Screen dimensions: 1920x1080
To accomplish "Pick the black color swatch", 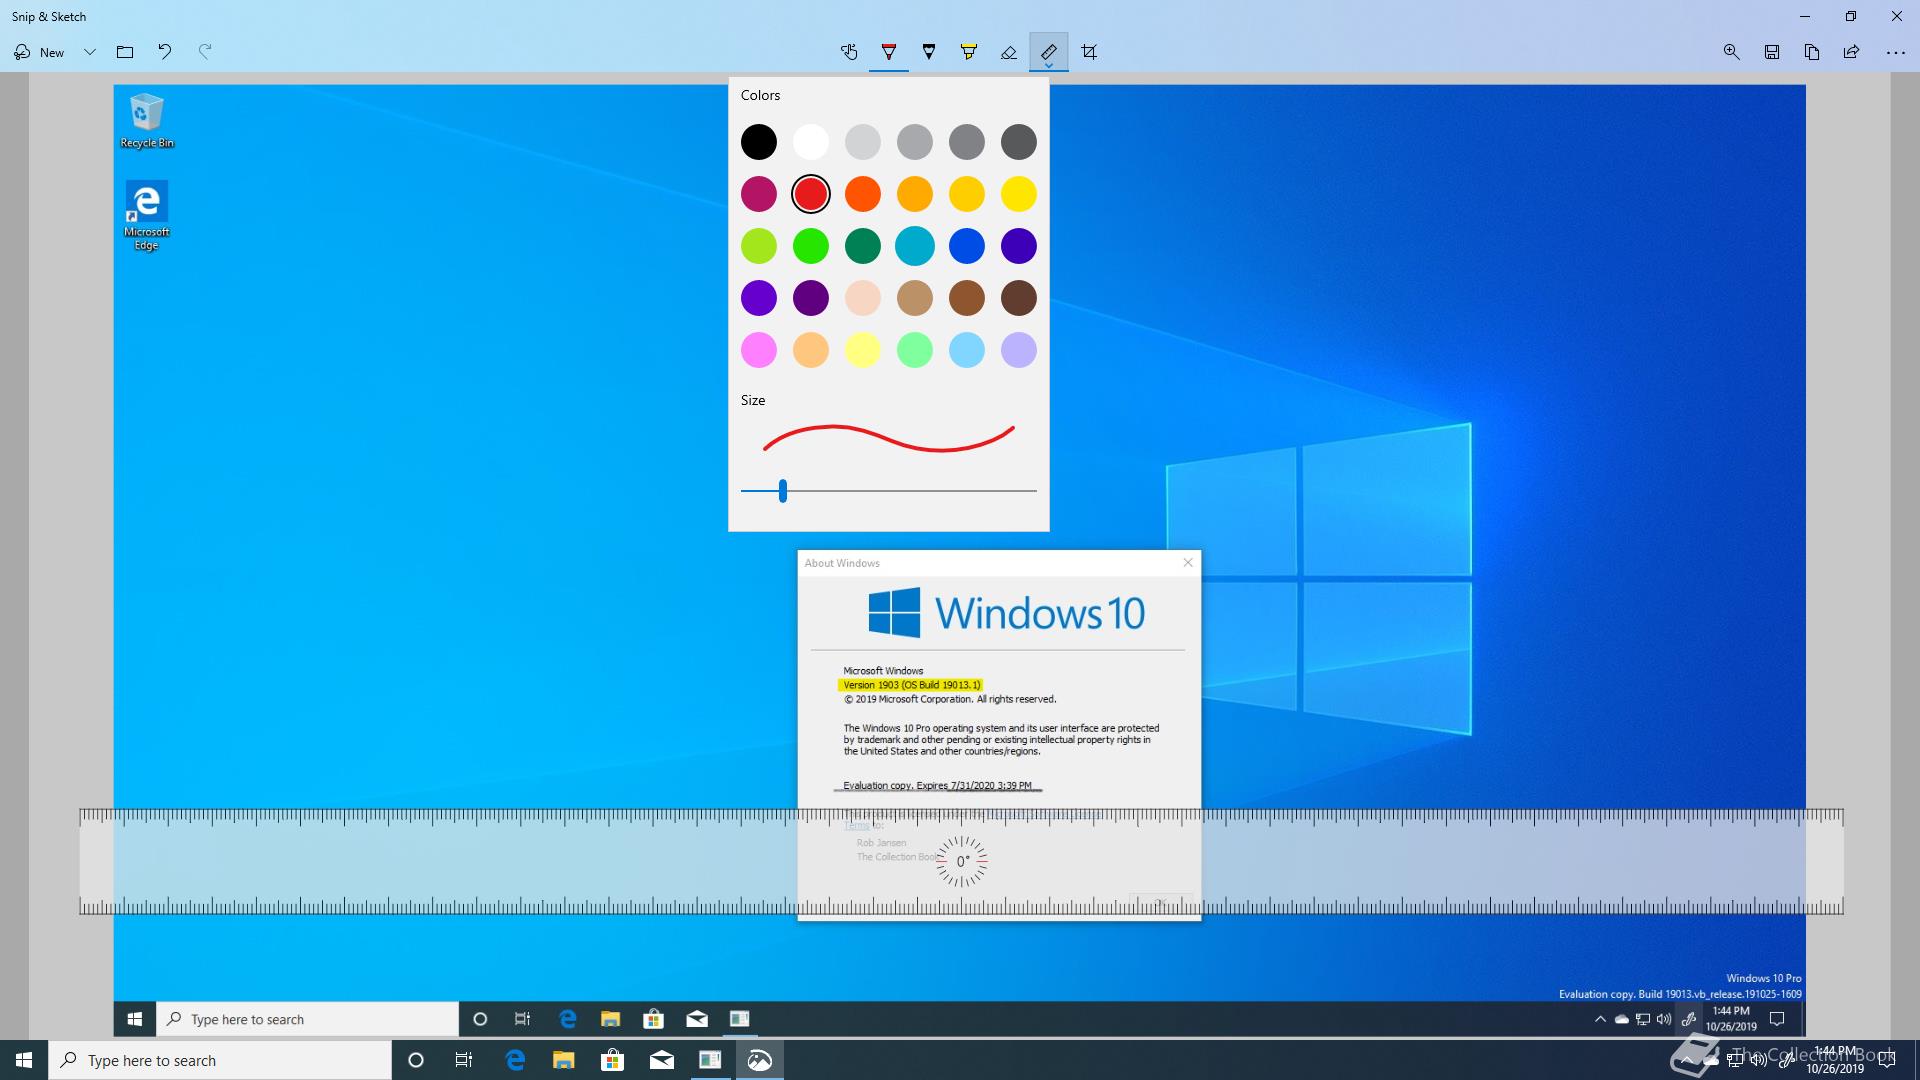I will [759, 142].
